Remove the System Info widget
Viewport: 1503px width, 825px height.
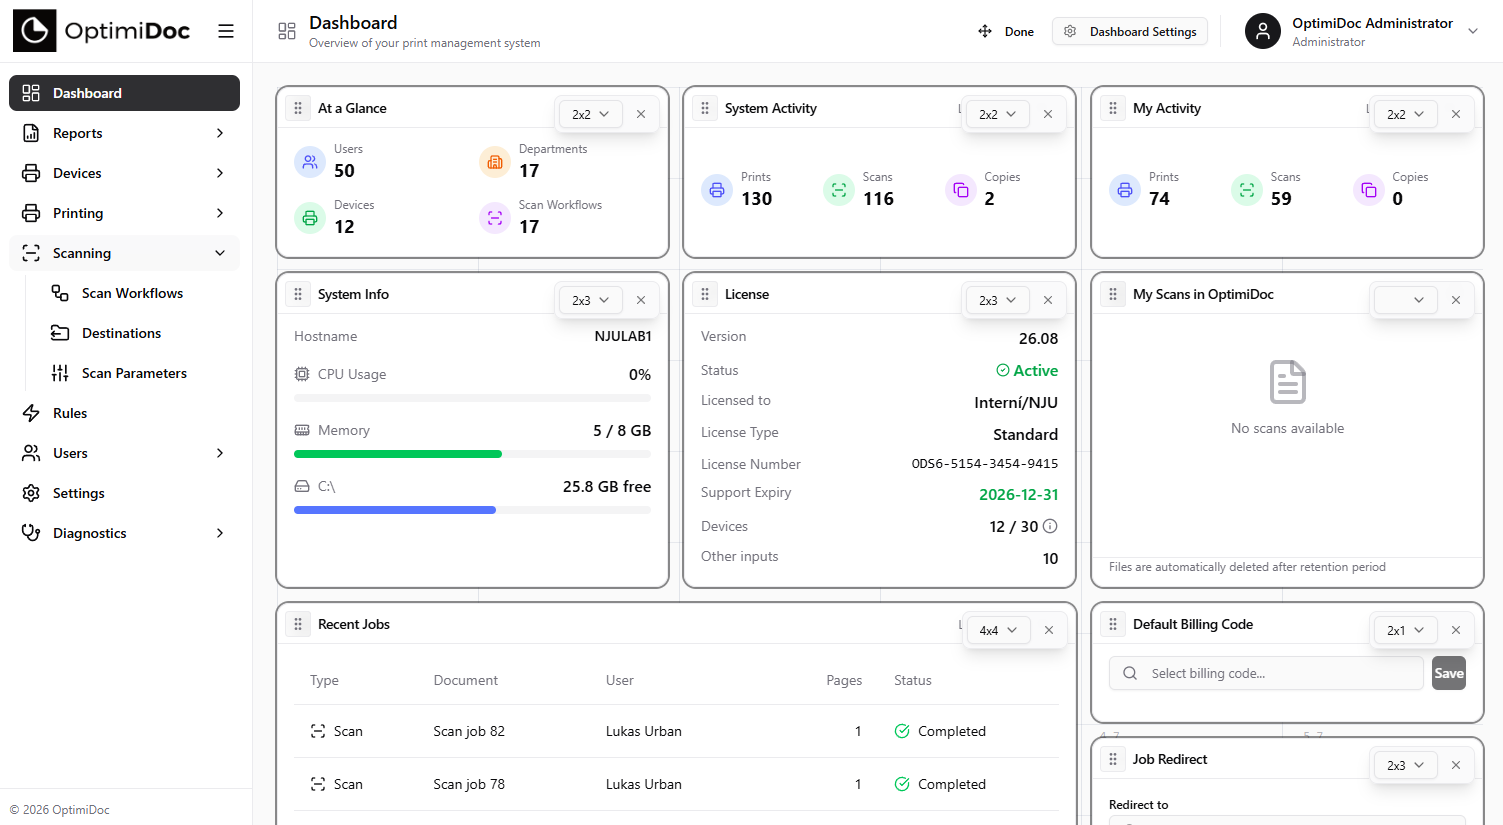coord(641,300)
